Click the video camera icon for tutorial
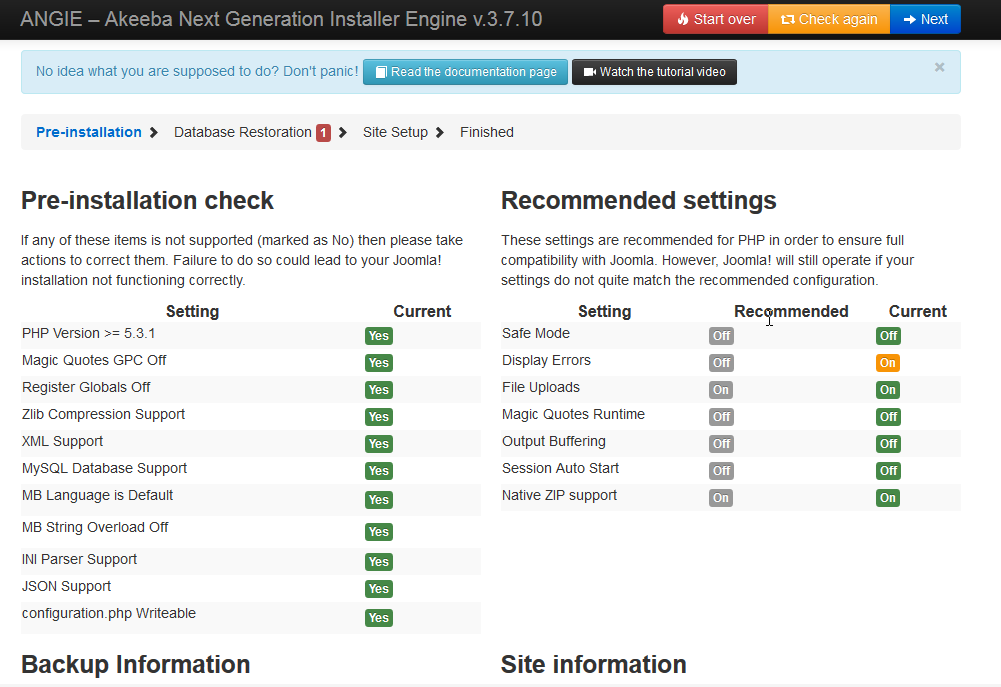Viewport: 1001px width, 687px height. click(589, 72)
